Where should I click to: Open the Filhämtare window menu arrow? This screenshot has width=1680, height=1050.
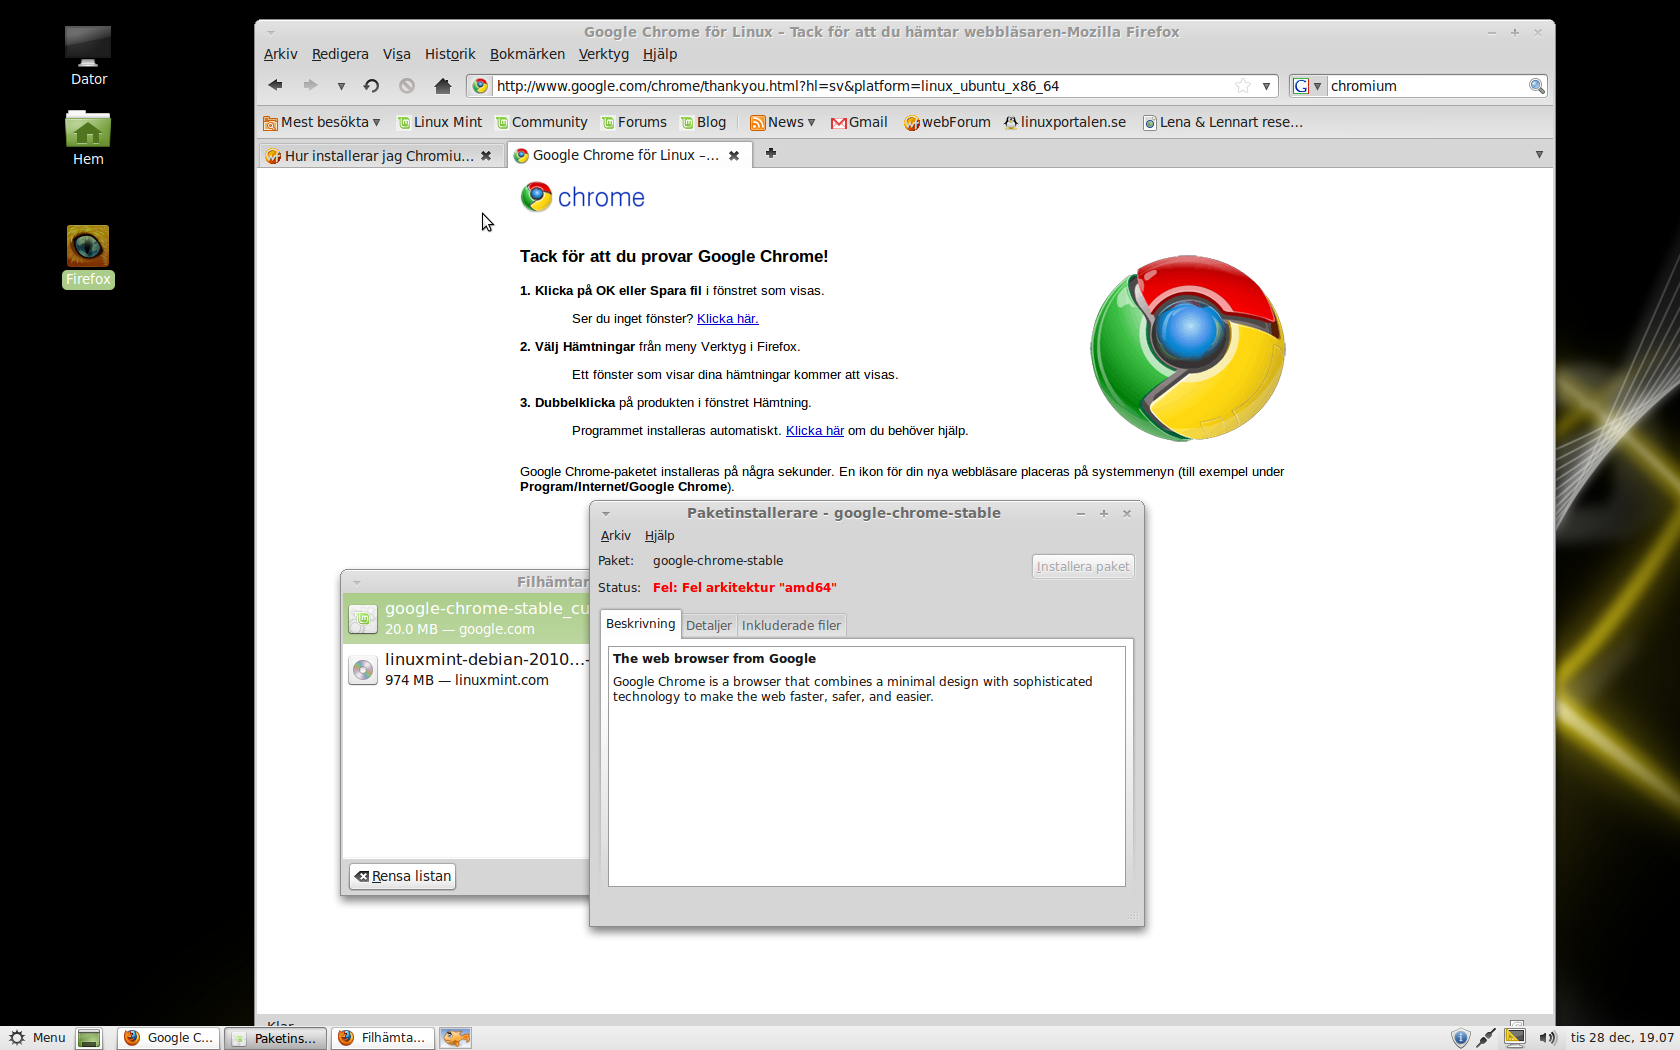coord(357,582)
